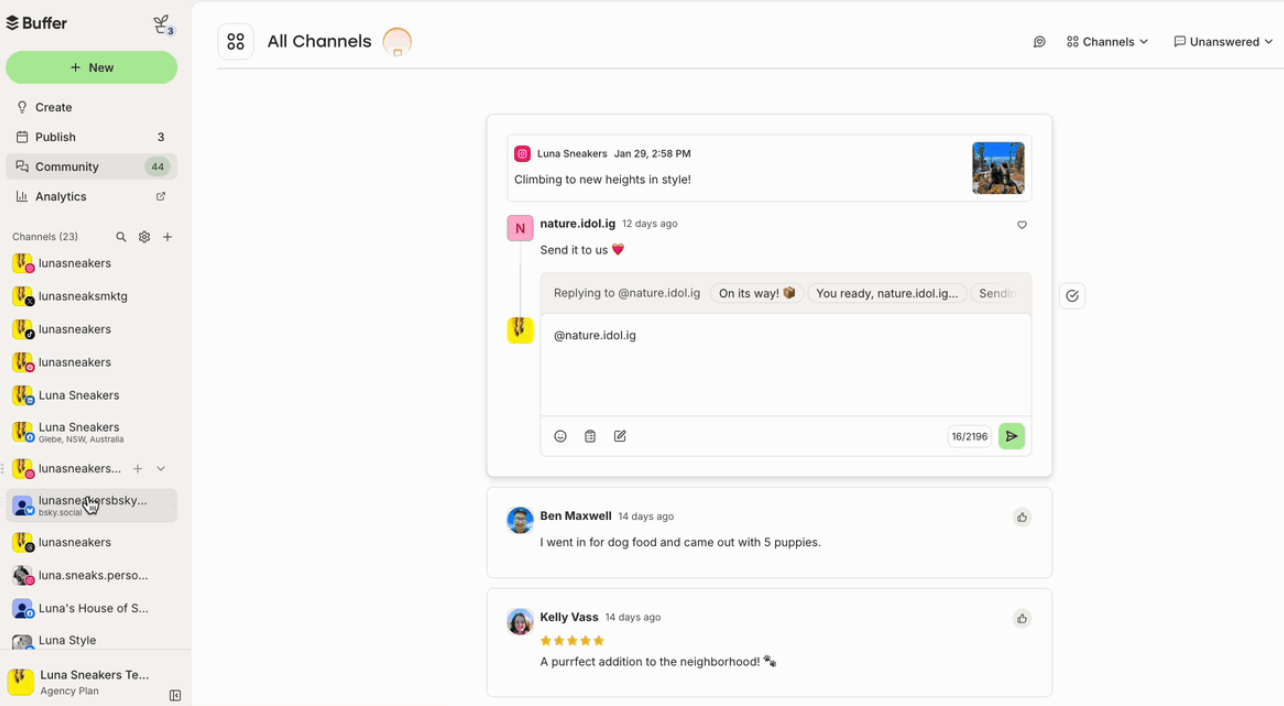1284x706 pixels.
Task: Click the Buffer logo
Action: point(37,23)
